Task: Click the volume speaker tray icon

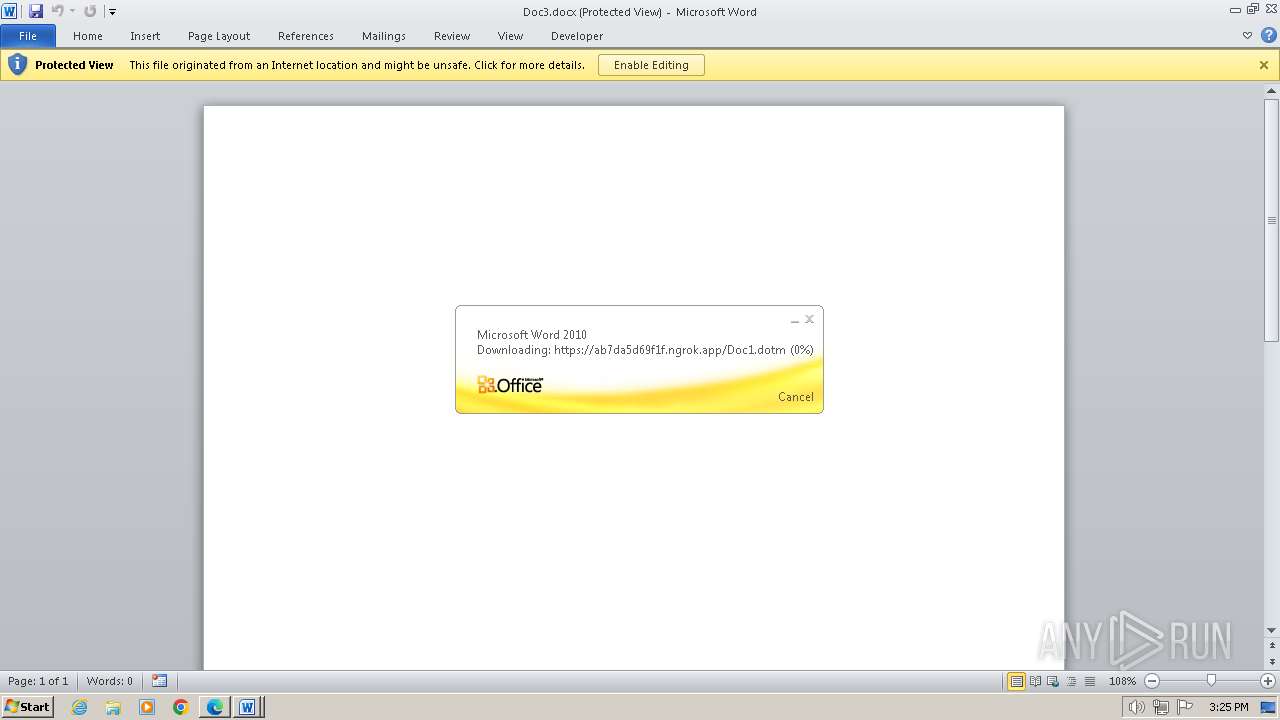Action: (1136, 707)
